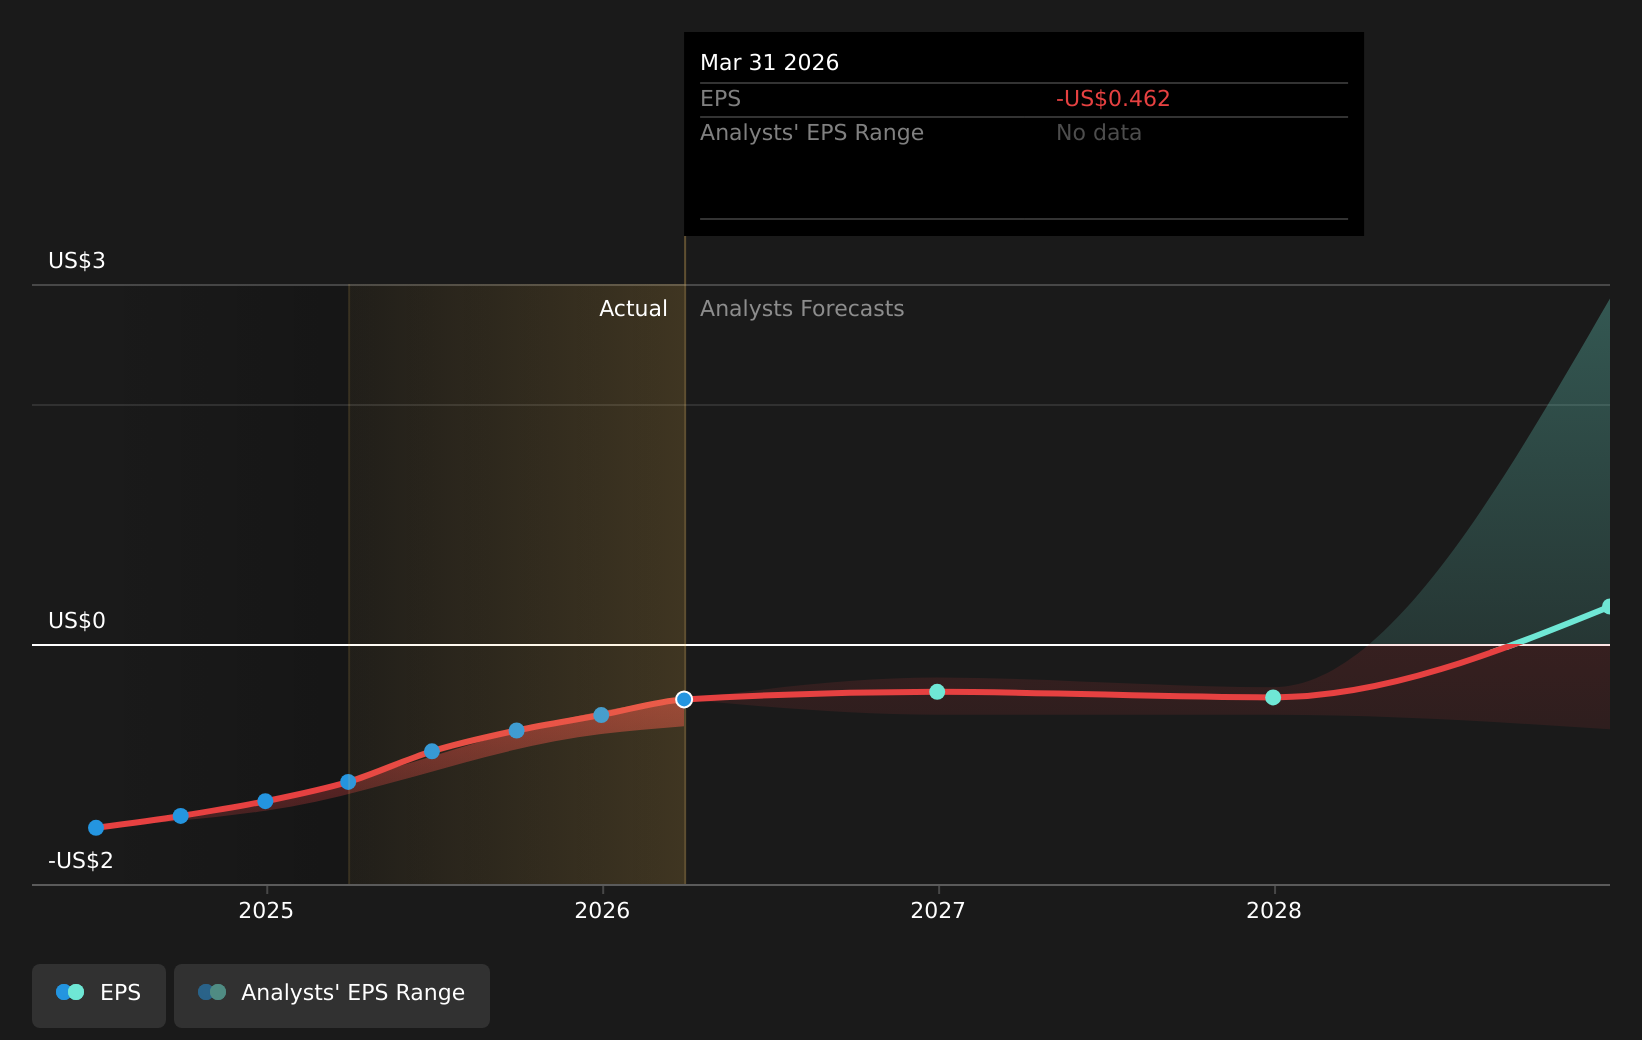1642x1040 pixels.
Task: Select the EPS data point at 2025 tick
Action: 265,801
